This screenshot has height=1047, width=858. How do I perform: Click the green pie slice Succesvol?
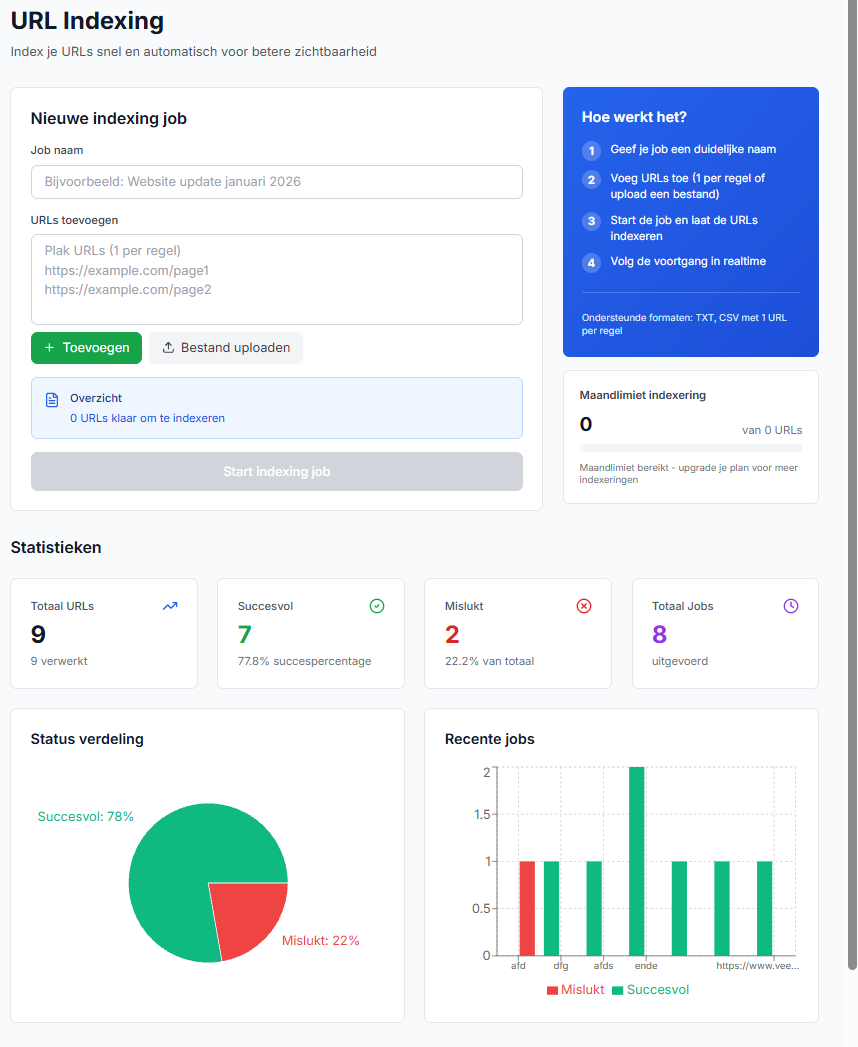point(180,868)
